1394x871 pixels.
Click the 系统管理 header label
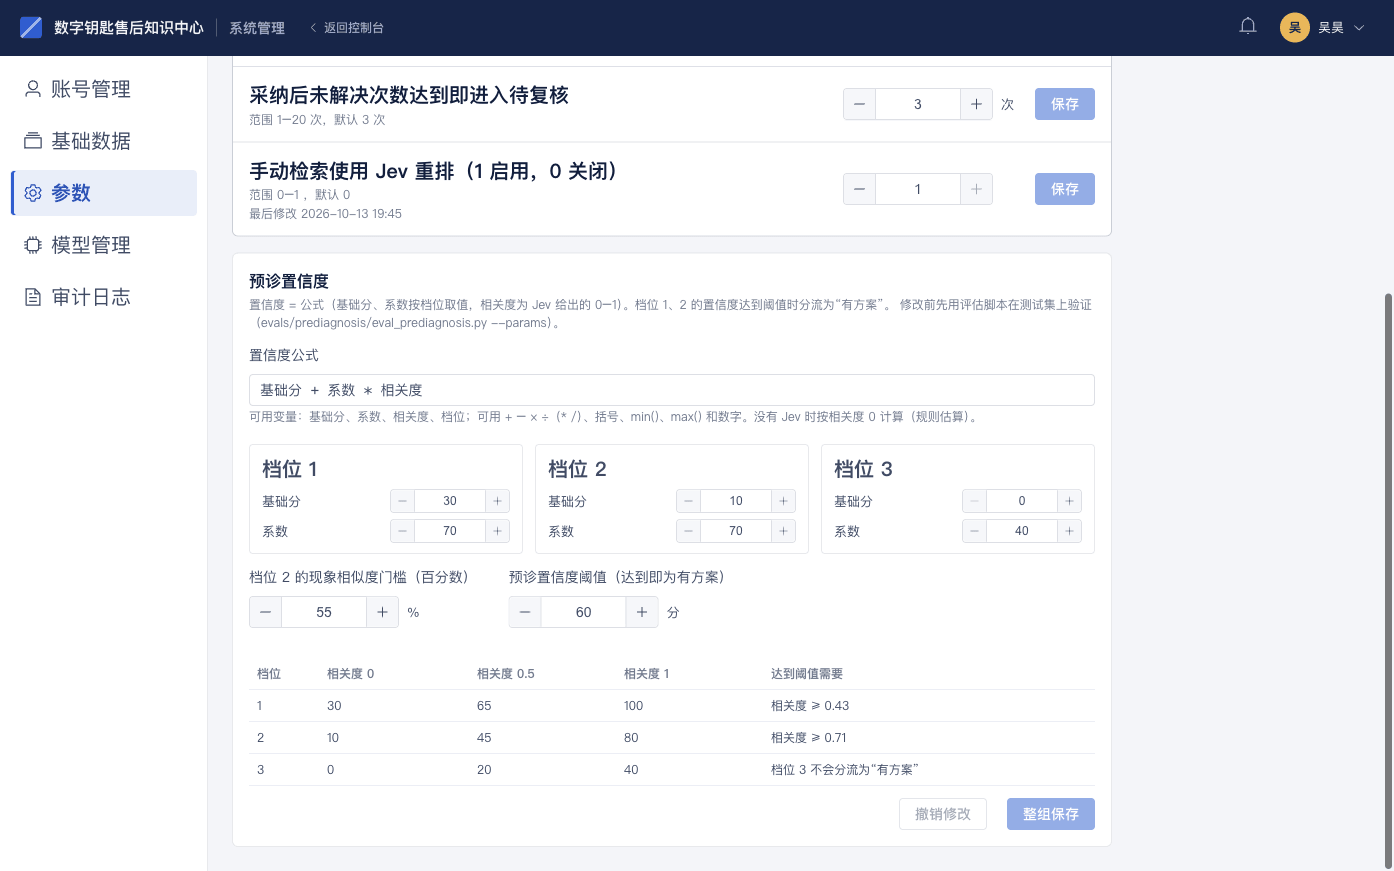[257, 28]
